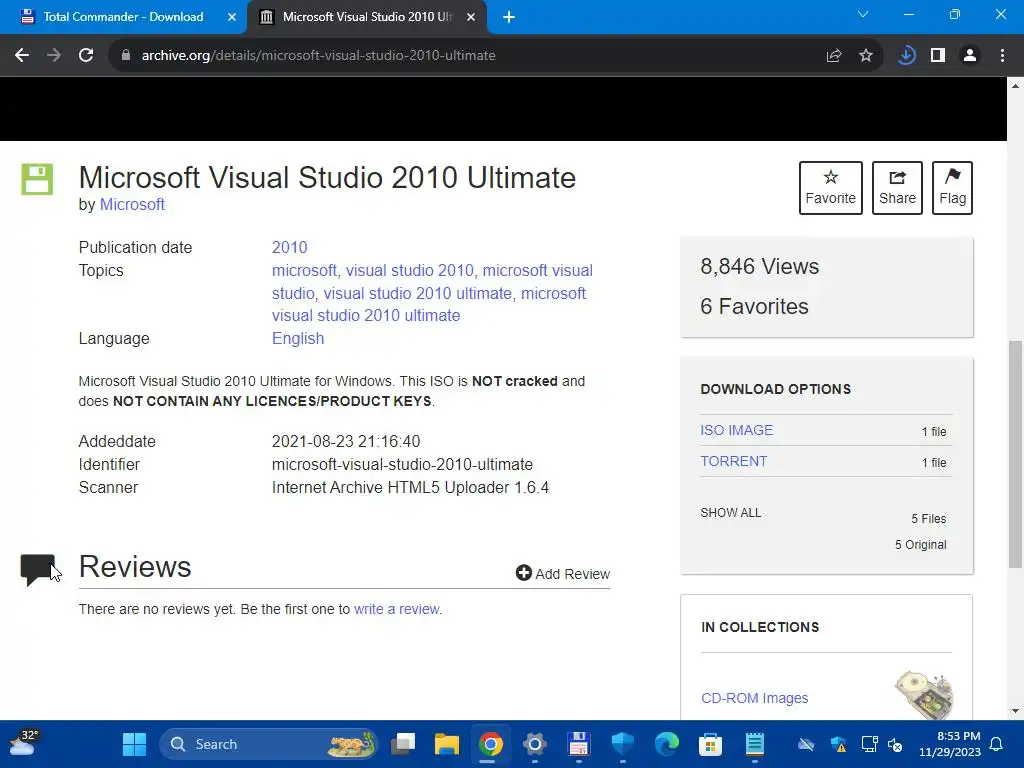Click the '5 Original' text

click(921, 545)
